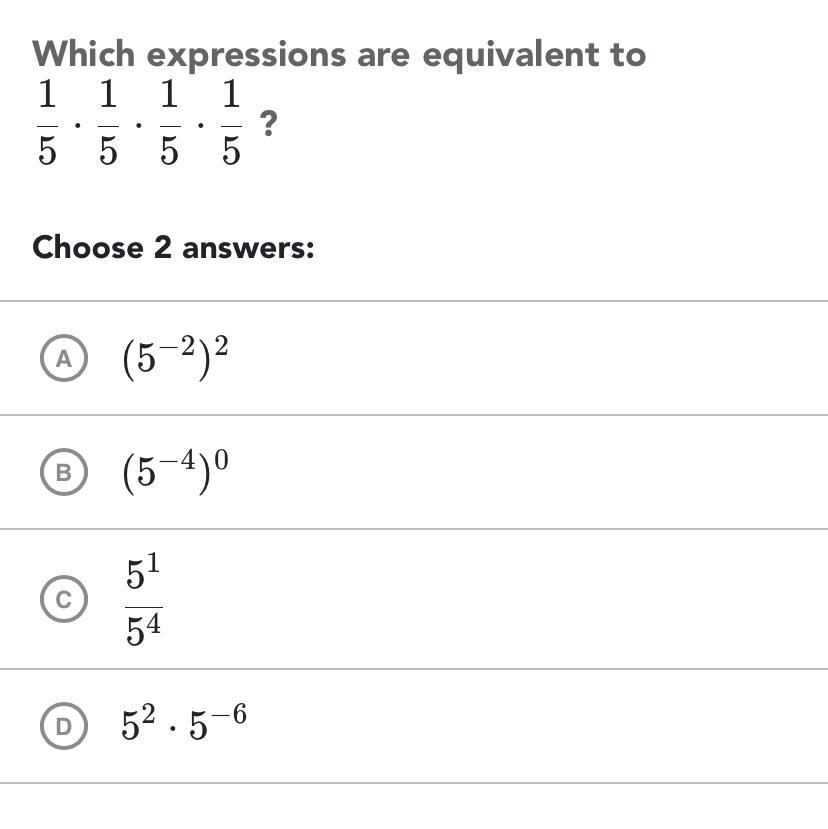Click the 5^2 term in option D
Viewport: 828px width, 829px height.
click(x=138, y=723)
